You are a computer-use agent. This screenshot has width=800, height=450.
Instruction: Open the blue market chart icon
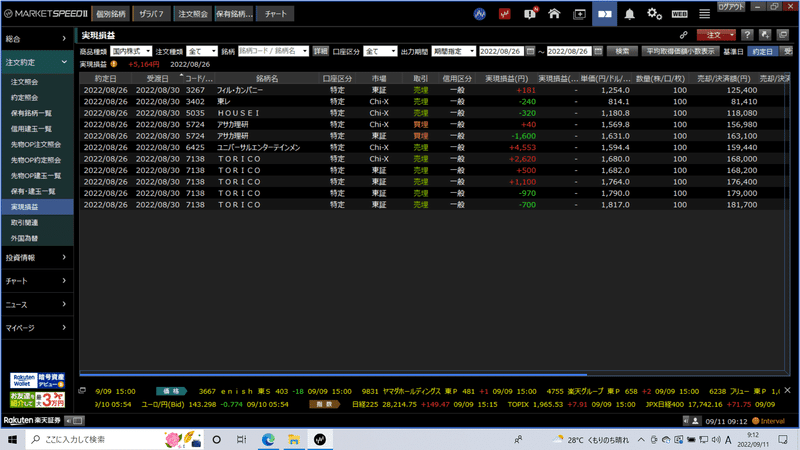pyautogui.click(x=479, y=14)
